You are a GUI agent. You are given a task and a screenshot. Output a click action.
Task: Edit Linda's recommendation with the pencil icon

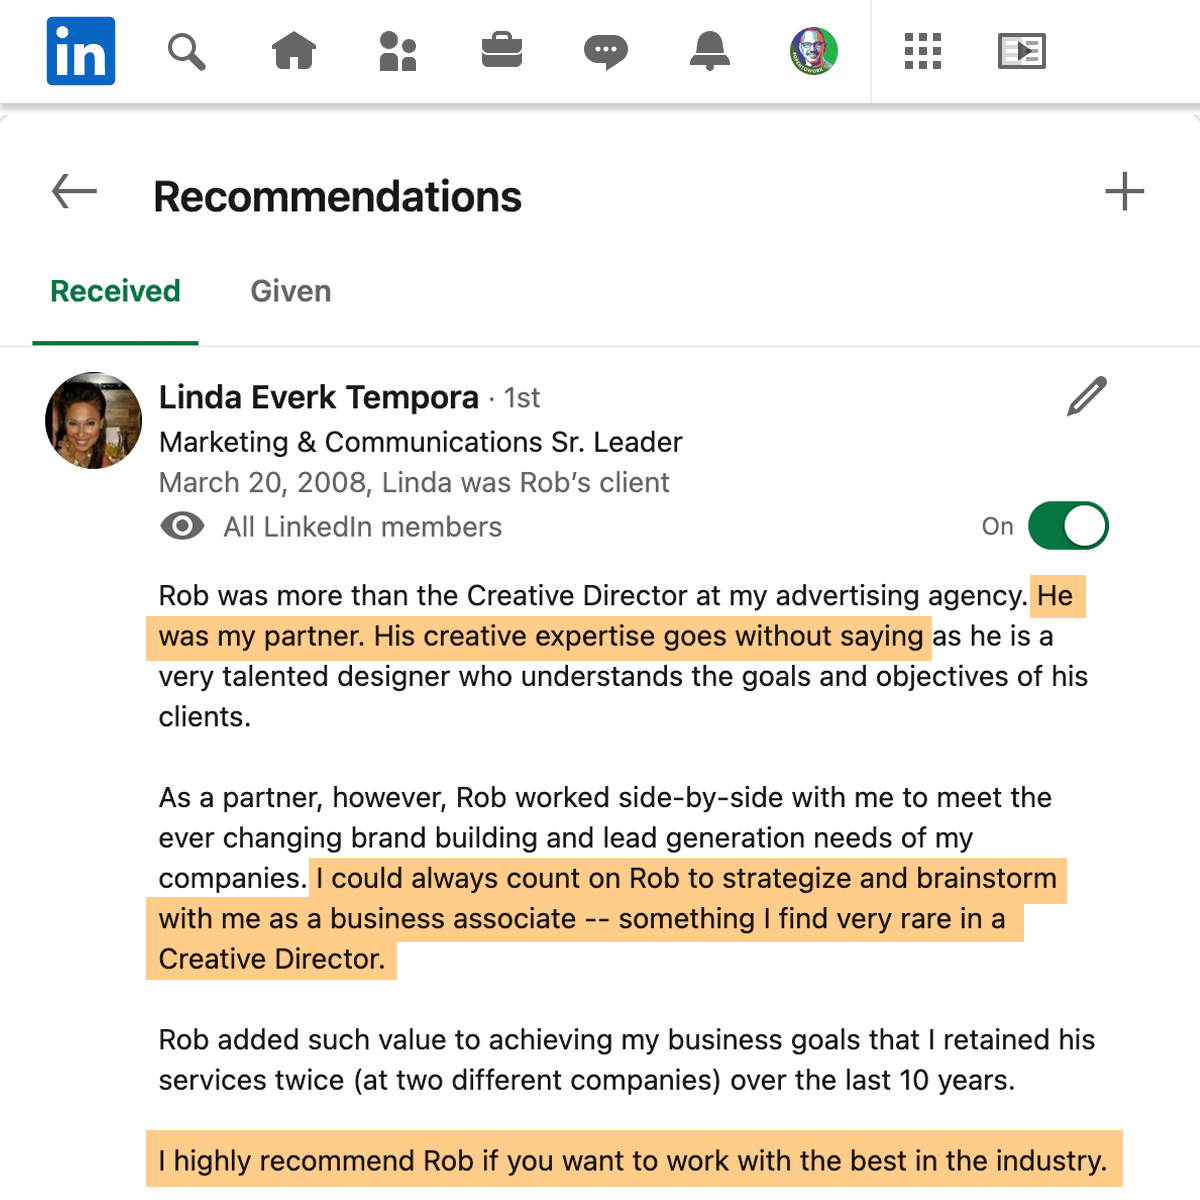click(1087, 396)
